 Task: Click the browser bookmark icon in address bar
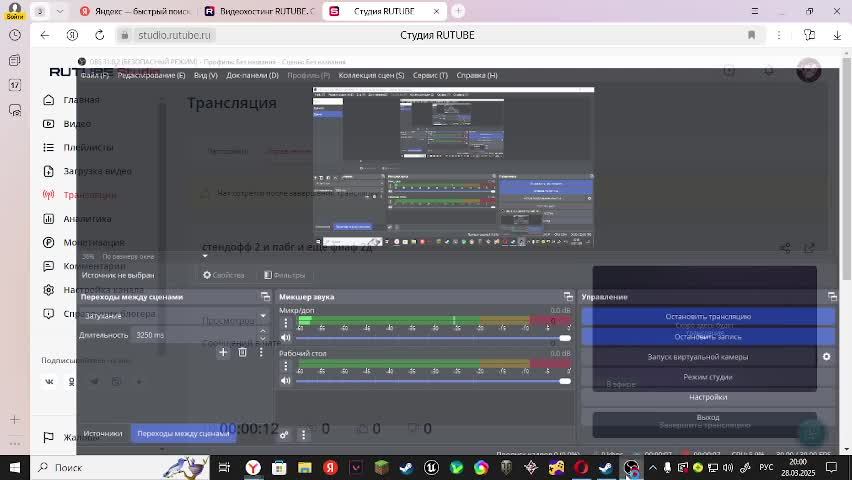(x=751, y=35)
